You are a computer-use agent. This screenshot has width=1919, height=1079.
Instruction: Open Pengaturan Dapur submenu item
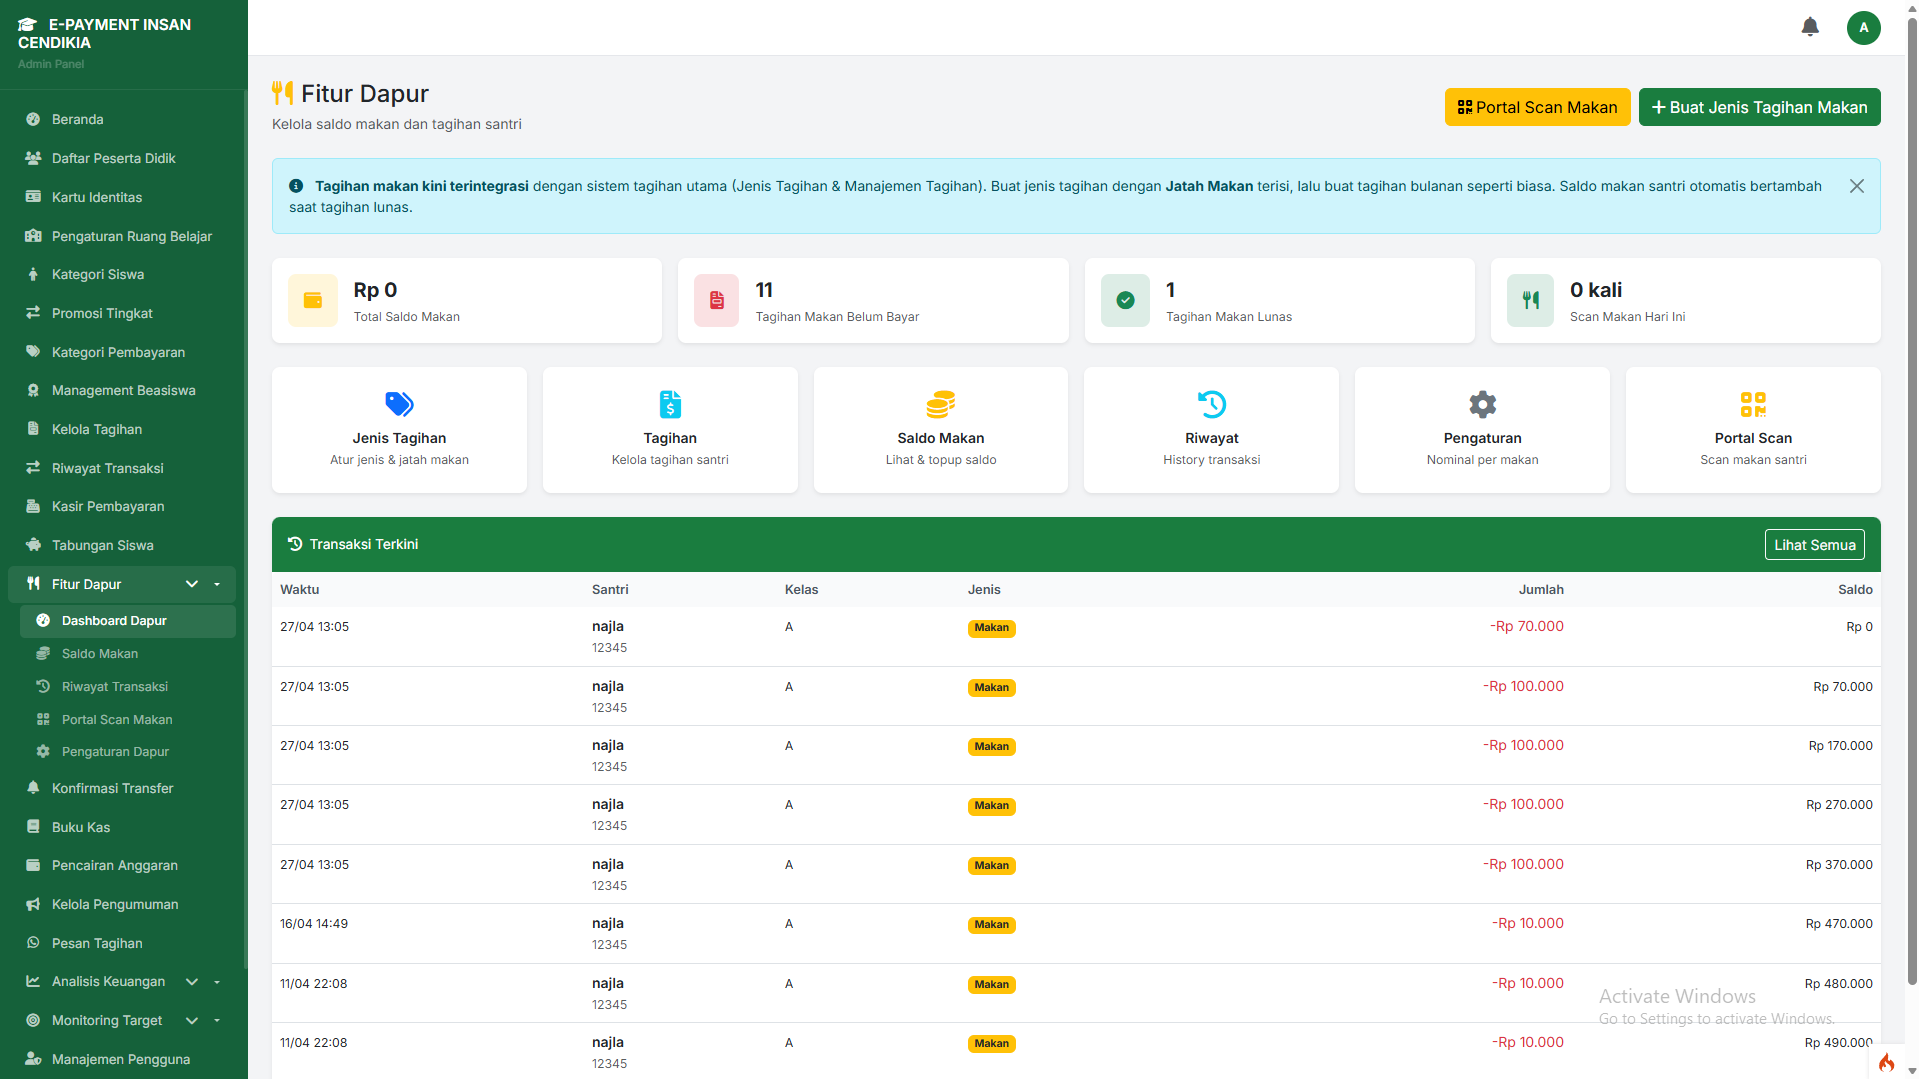click(128, 752)
